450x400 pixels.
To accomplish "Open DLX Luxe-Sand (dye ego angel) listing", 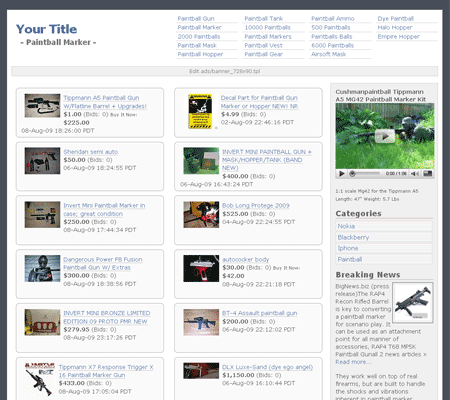I will pos(267,367).
